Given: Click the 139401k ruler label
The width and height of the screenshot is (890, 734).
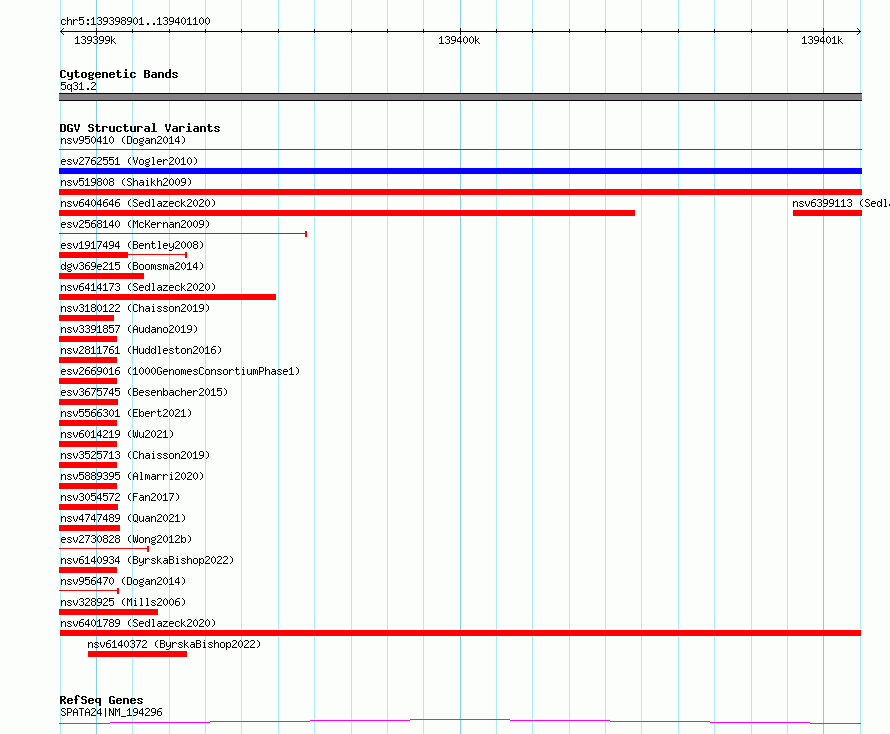Looking at the screenshot, I should [822, 40].
